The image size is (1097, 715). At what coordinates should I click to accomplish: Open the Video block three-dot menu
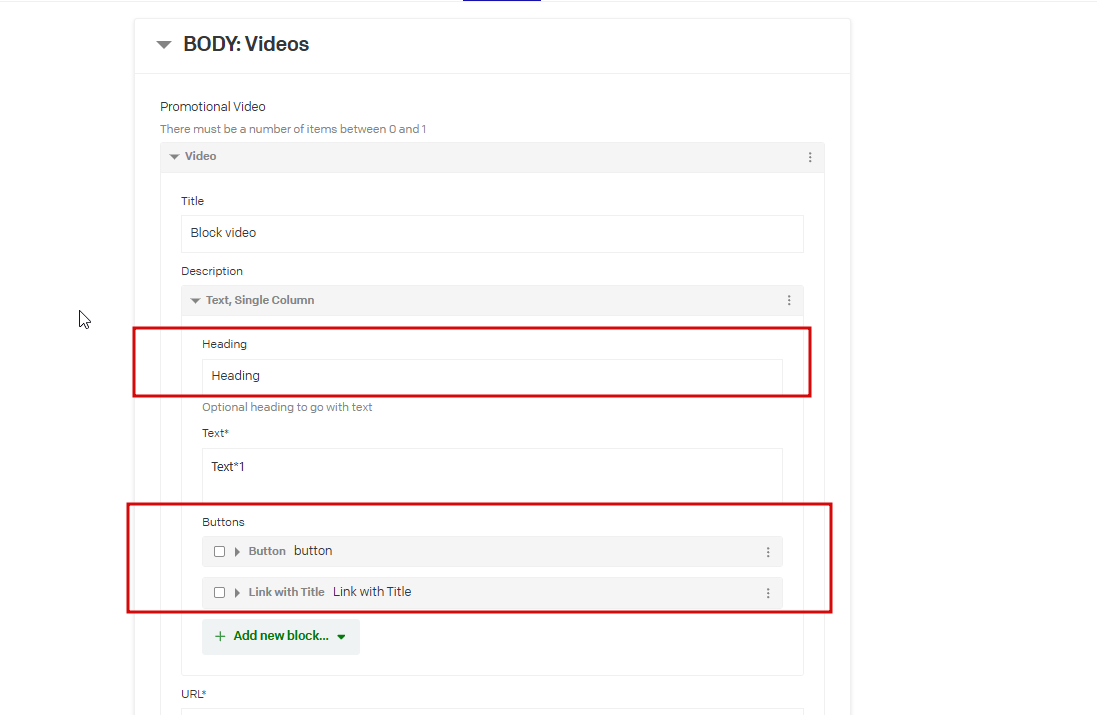point(810,157)
